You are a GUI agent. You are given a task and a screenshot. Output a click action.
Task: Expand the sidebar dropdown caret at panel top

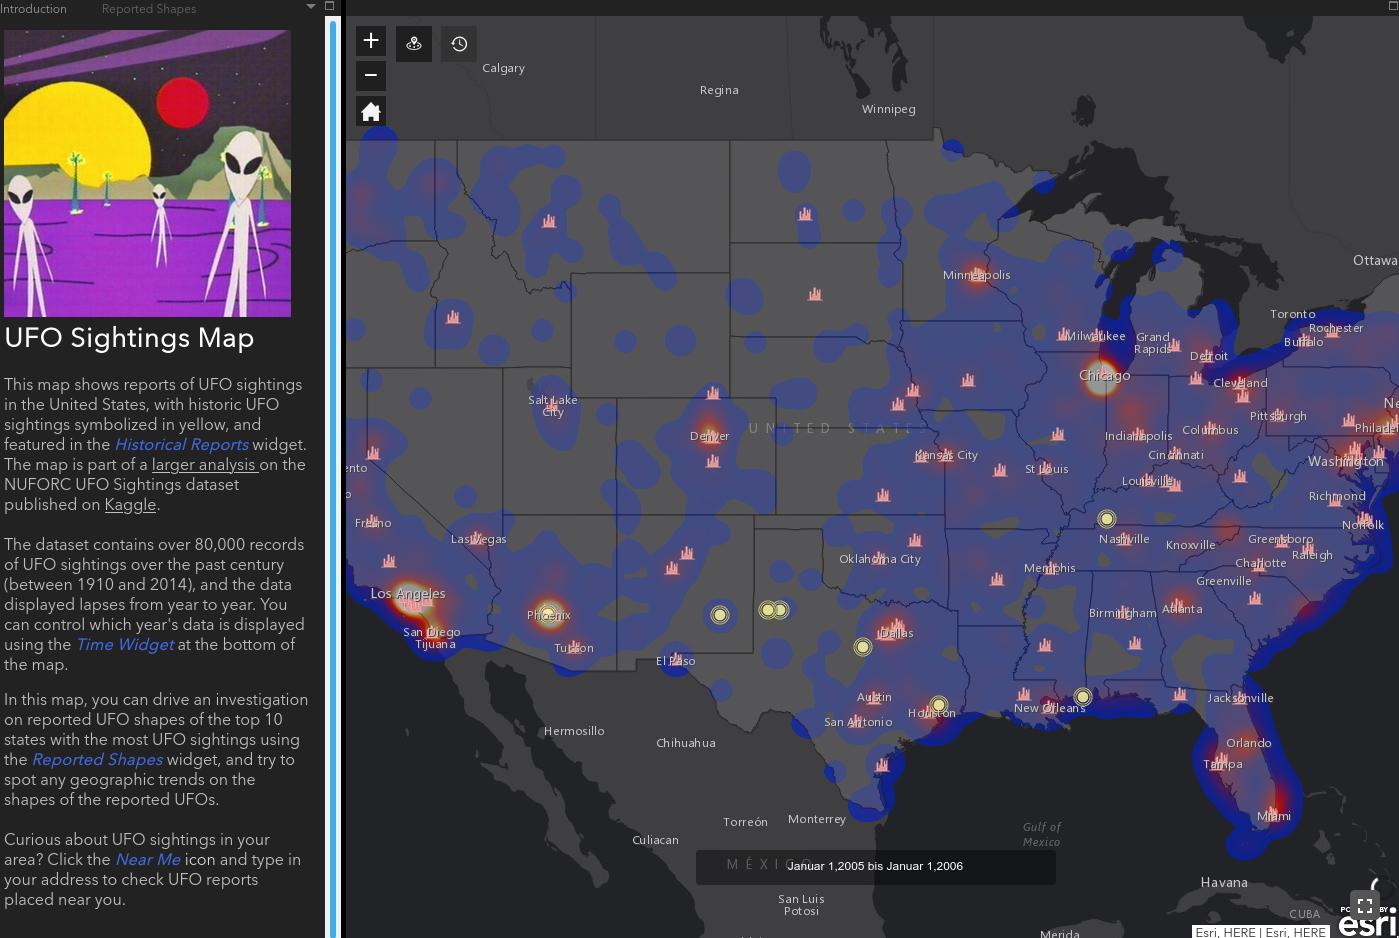(x=310, y=8)
